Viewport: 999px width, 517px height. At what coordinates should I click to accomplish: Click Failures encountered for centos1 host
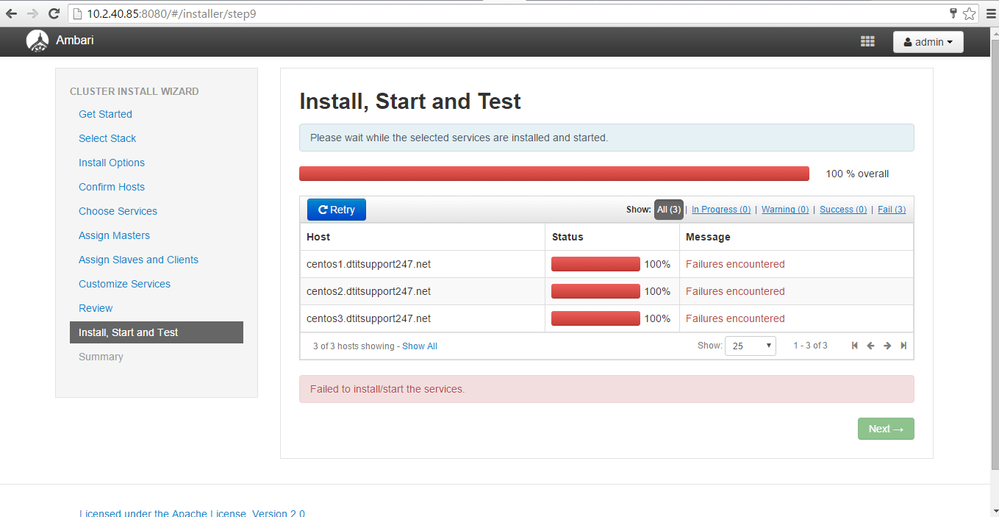click(735, 264)
